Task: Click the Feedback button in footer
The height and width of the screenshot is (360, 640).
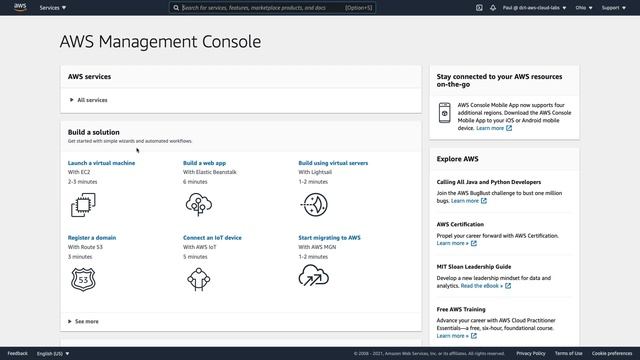Action: 18,353
